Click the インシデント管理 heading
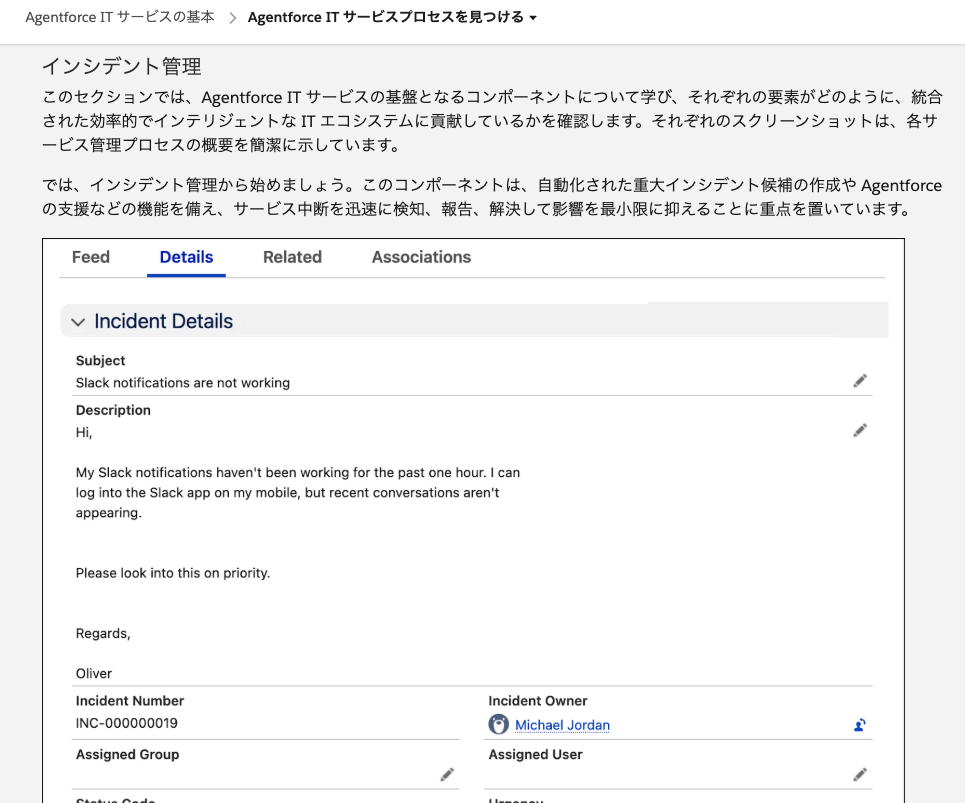Viewport: 965px width, 803px height. tap(121, 67)
